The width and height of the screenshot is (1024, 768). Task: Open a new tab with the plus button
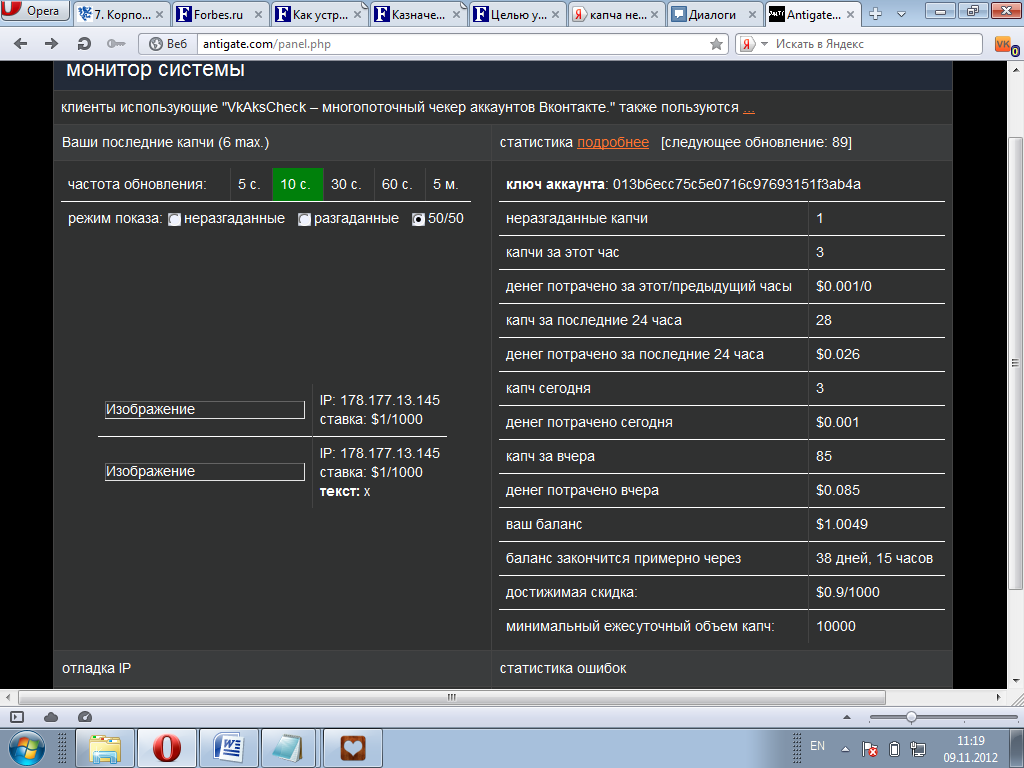click(876, 14)
